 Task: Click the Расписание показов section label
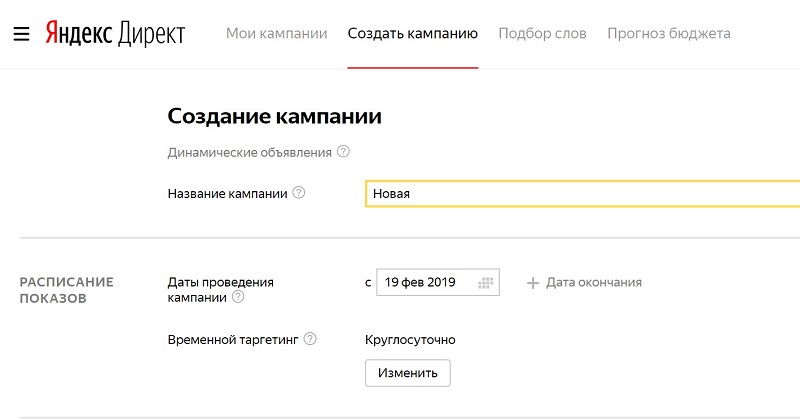pos(67,289)
